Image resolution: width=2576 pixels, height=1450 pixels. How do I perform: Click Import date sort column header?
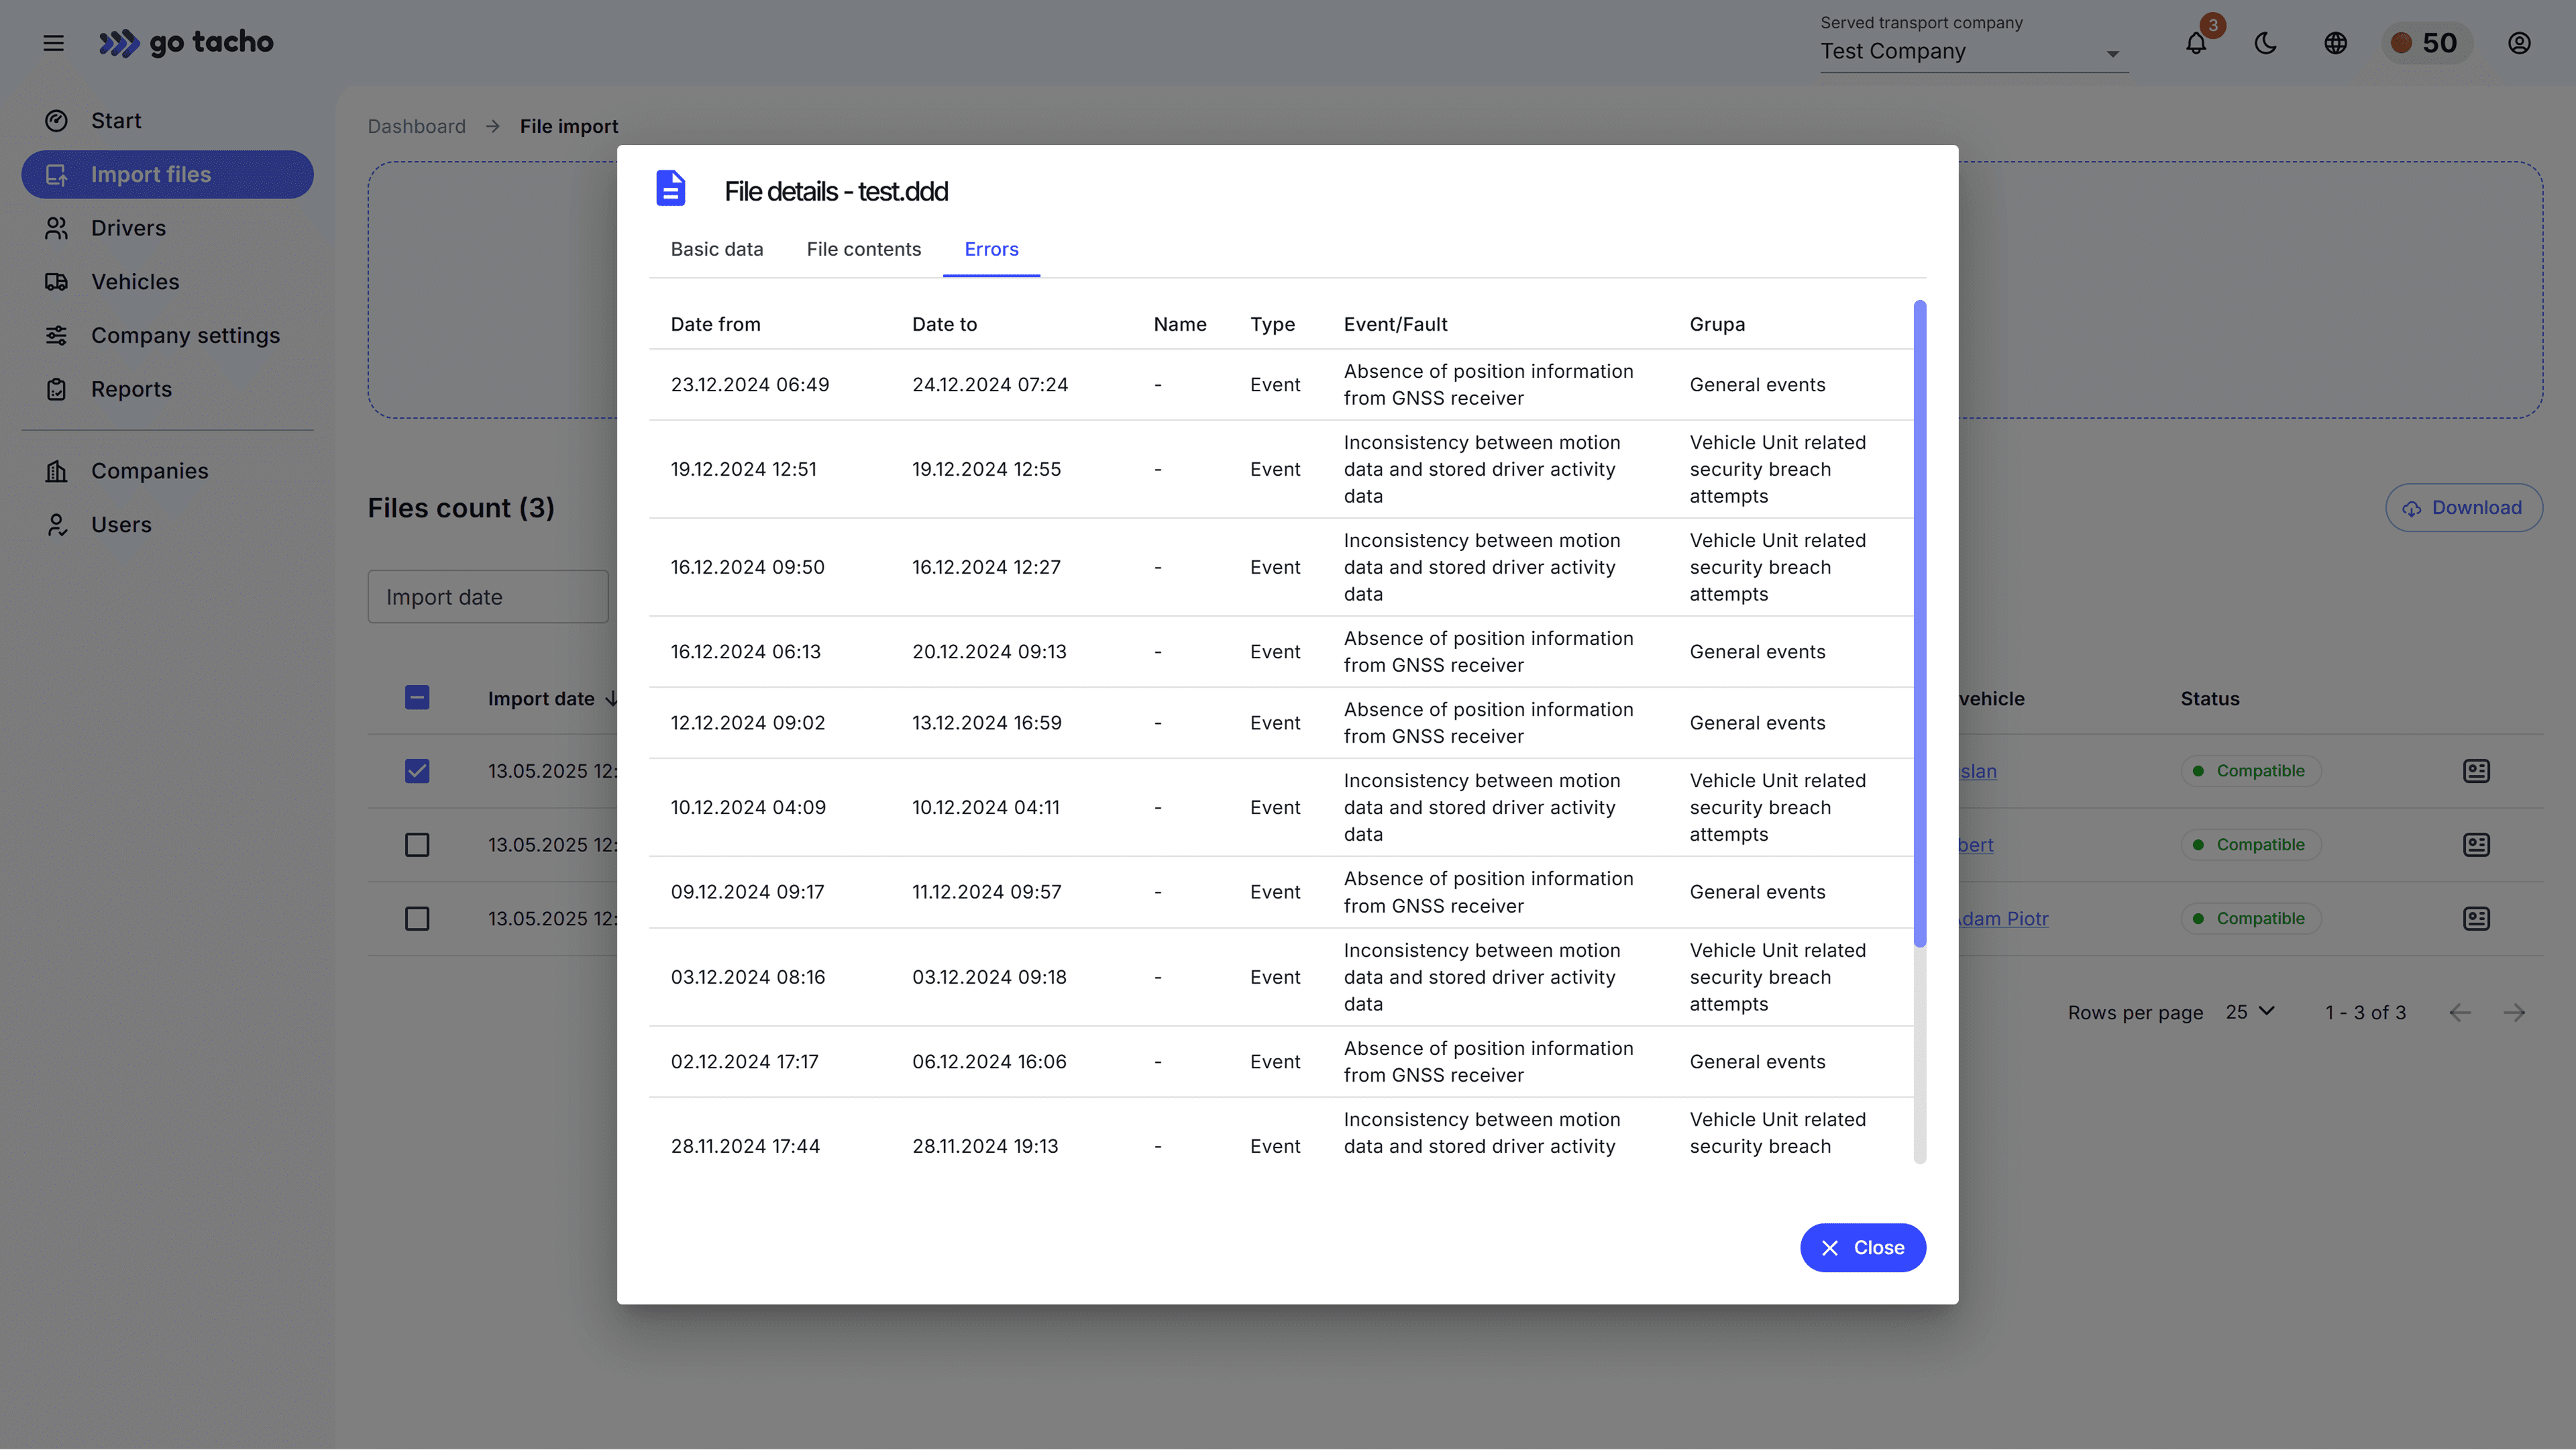pyautogui.click(x=552, y=699)
